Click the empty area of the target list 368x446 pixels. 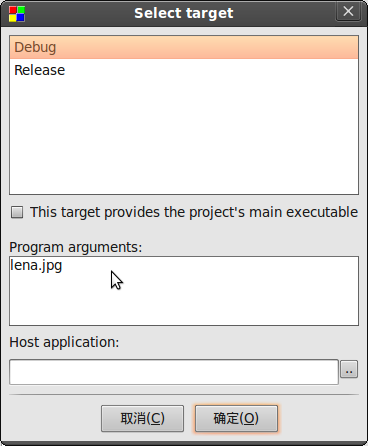(184, 138)
